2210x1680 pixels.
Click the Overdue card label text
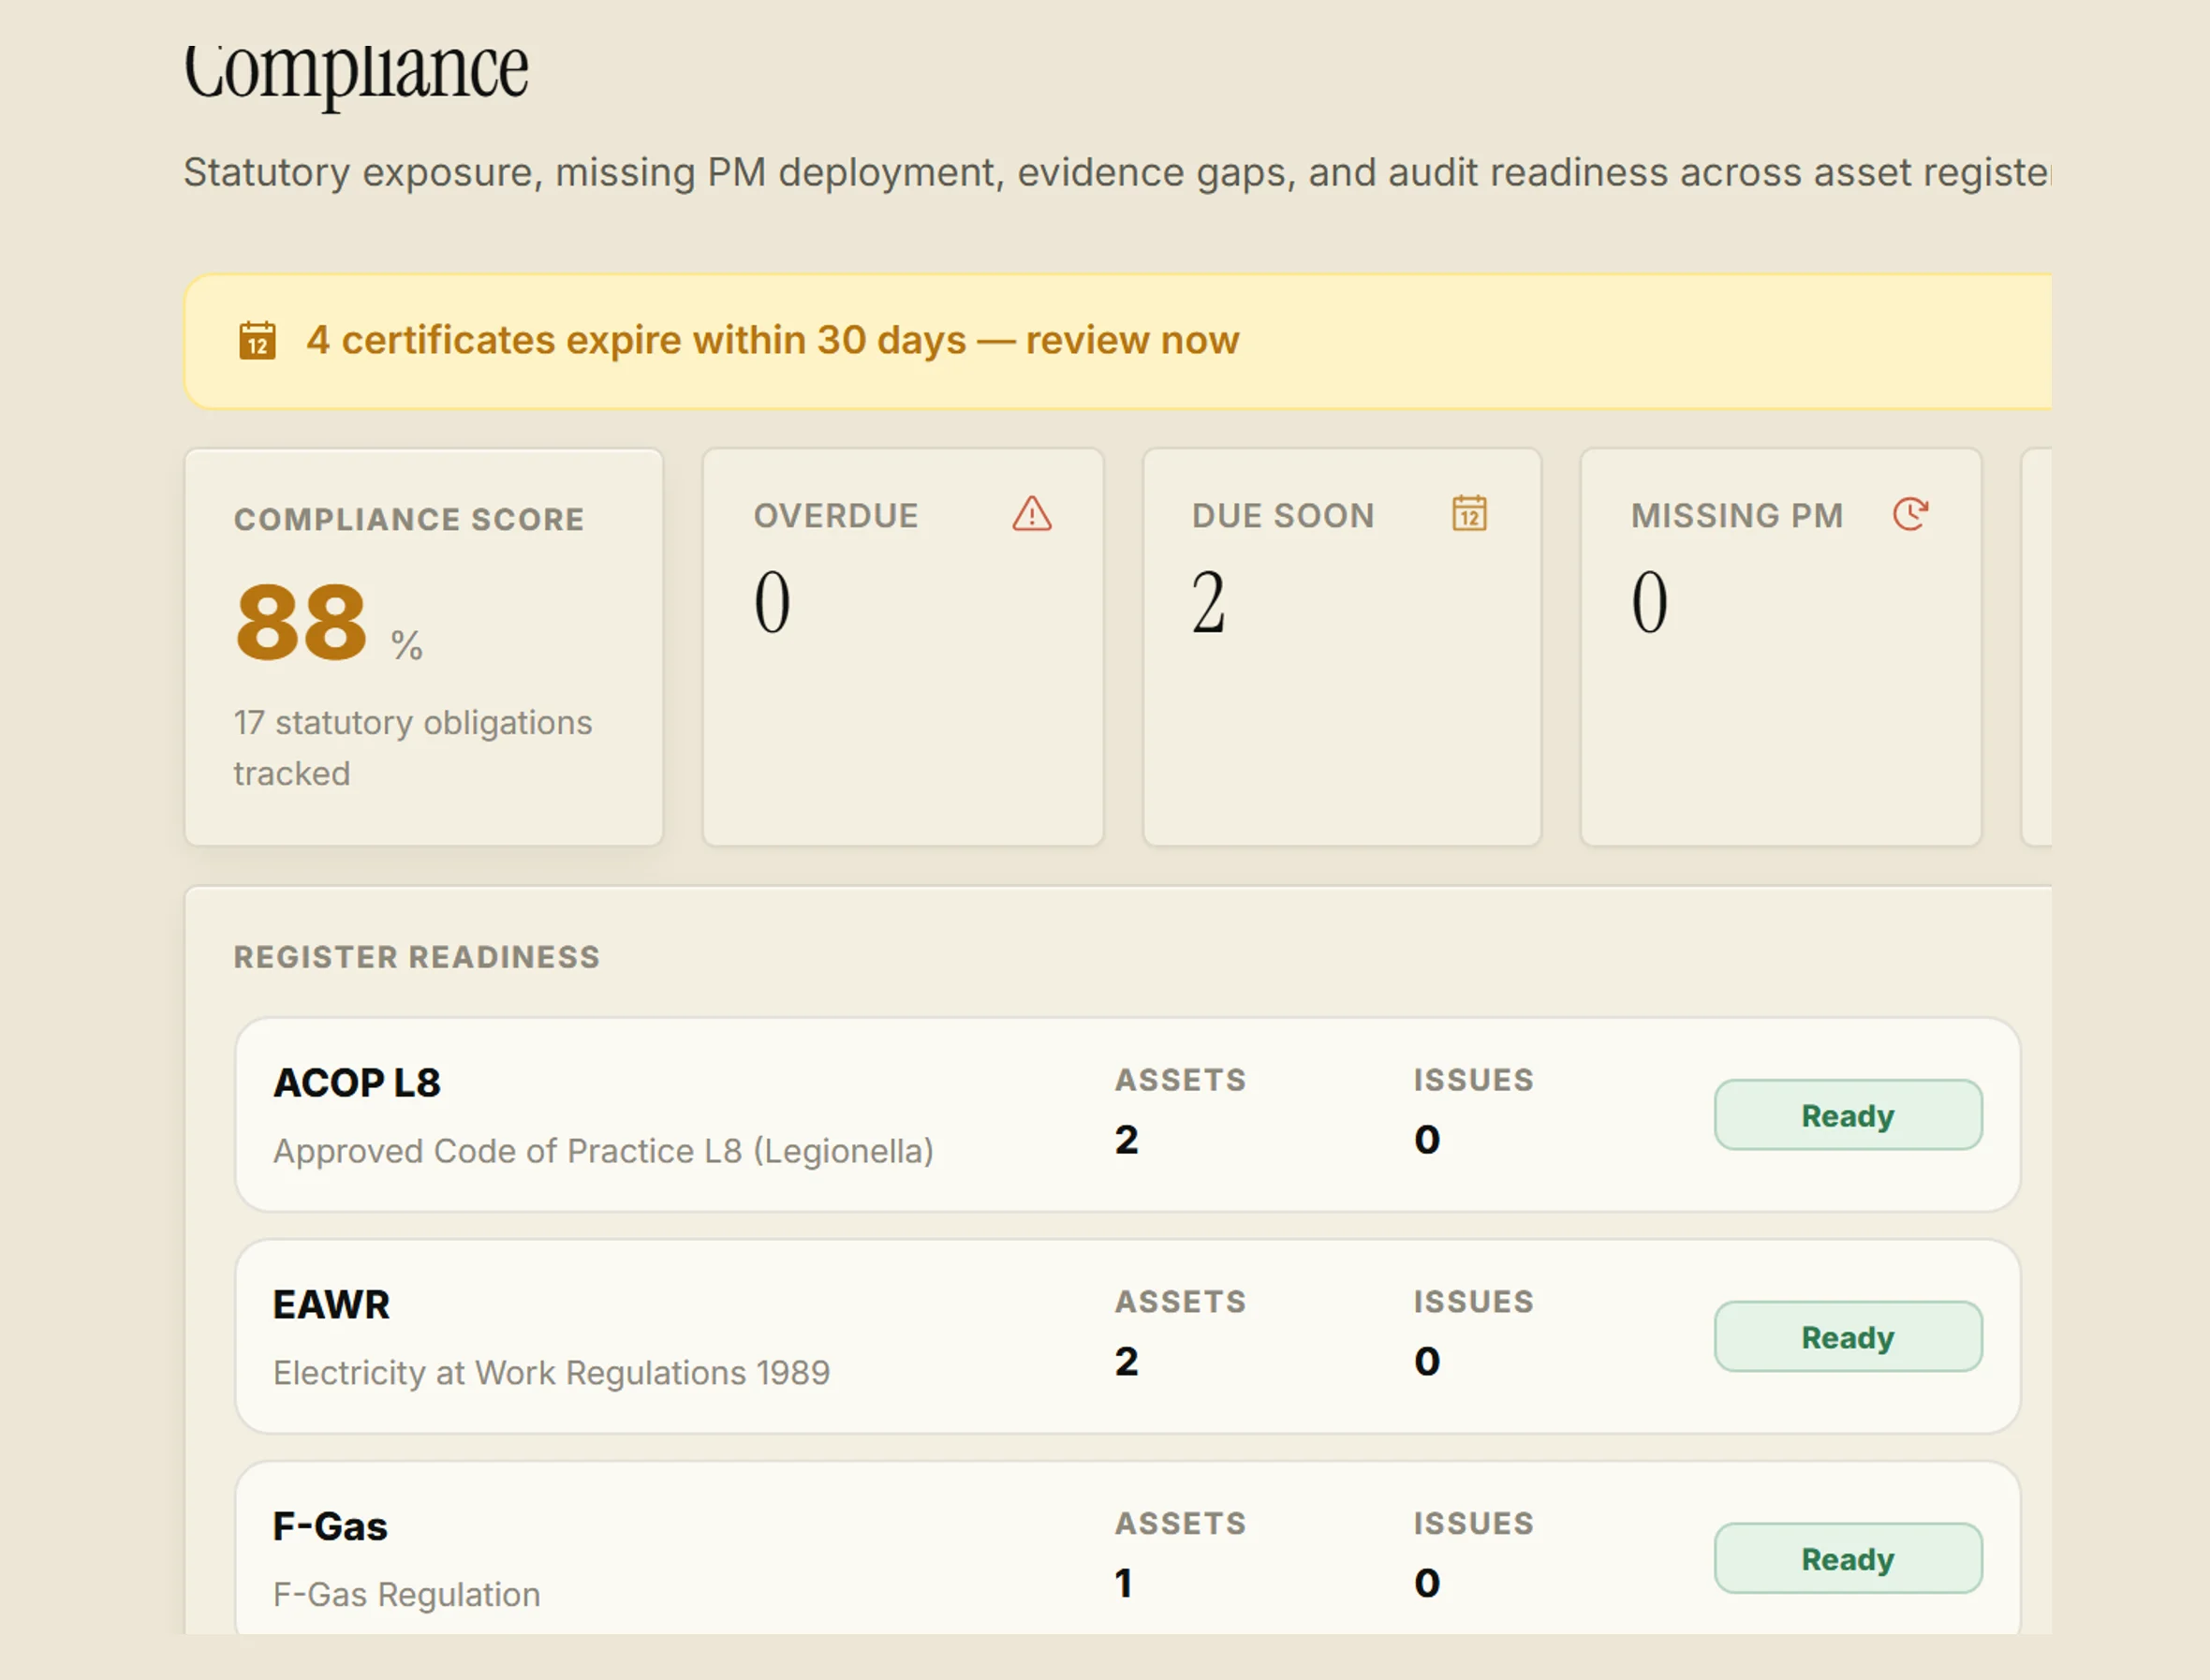coord(836,516)
